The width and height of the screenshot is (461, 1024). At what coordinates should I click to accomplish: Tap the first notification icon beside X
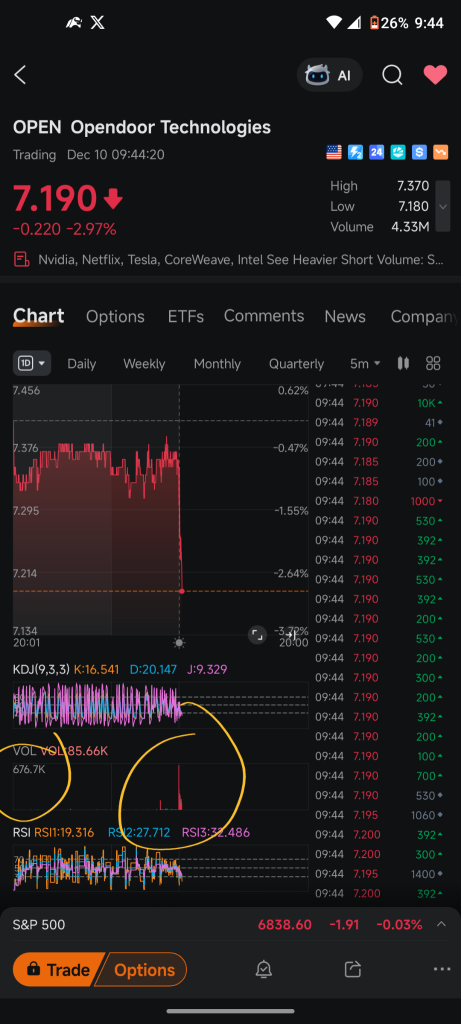pyautogui.click(x=74, y=23)
